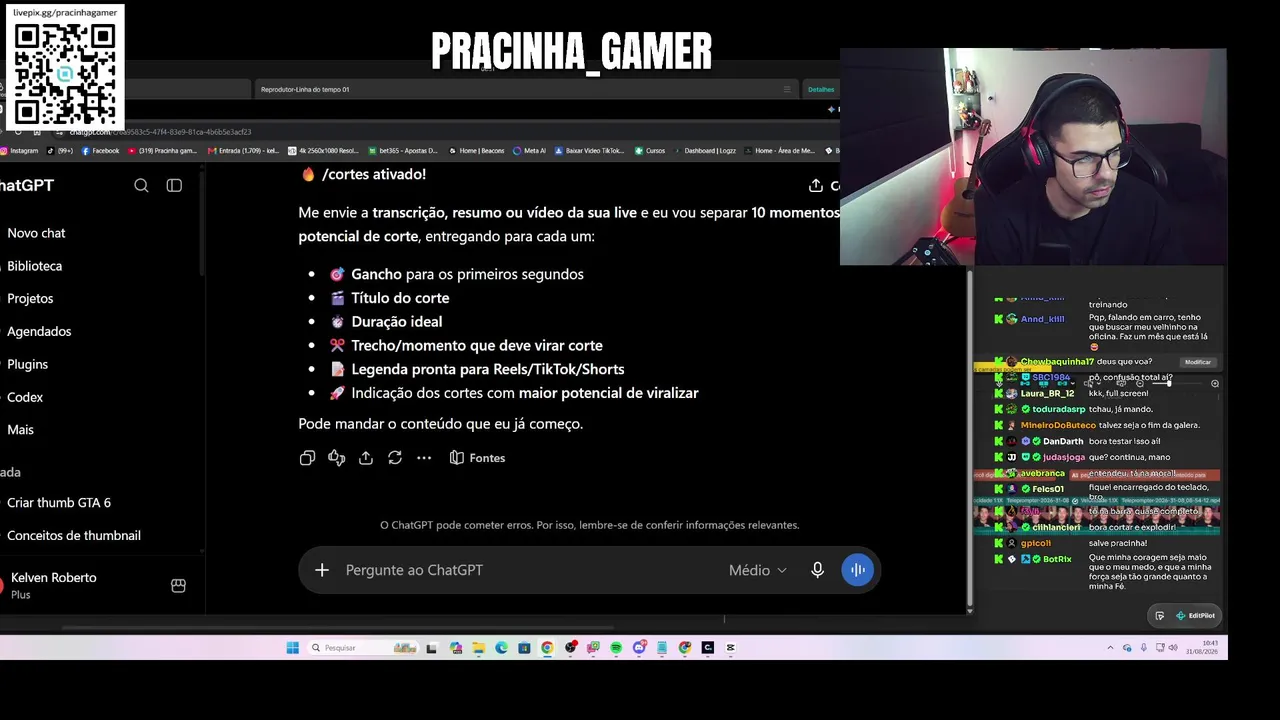The width and height of the screenshot is (1280, 720).
Task: Open Agendados in the sidebar
Action: [x=39, y=332]
